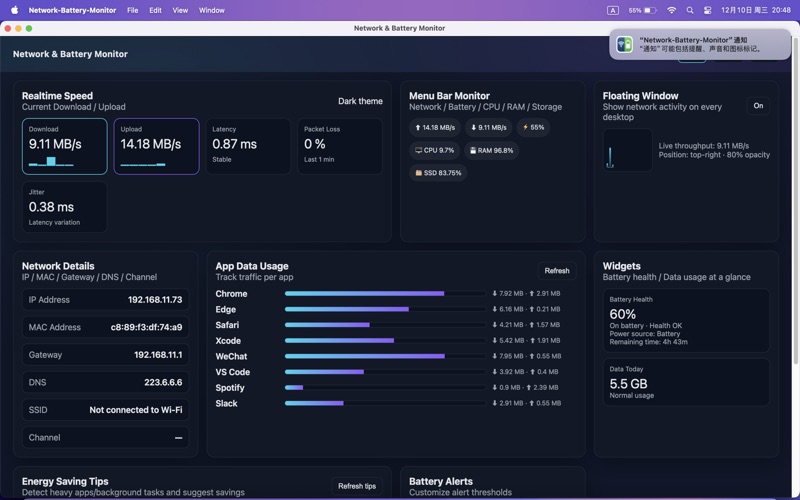Image resolution: width=800 pixels, height=500 pixels.
Task: Open Control Center from the menu bar
Action: (707, 10)
